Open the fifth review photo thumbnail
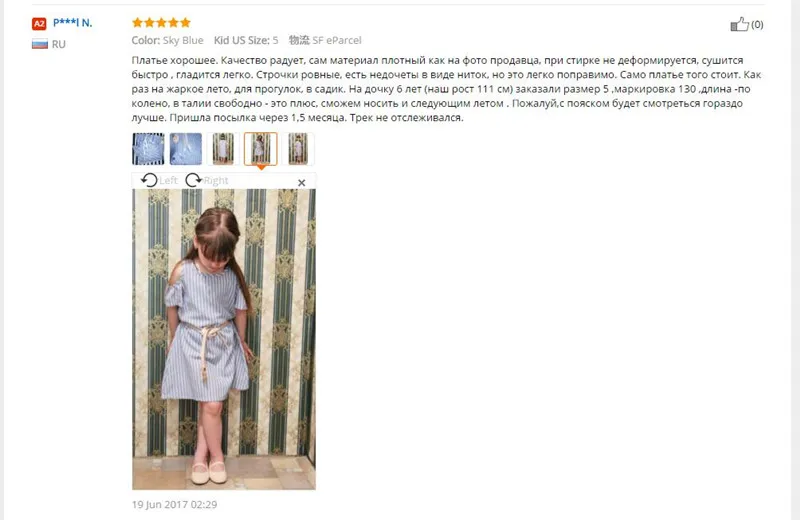This screenshot has width=800, height=520. (x=298, y=148)
